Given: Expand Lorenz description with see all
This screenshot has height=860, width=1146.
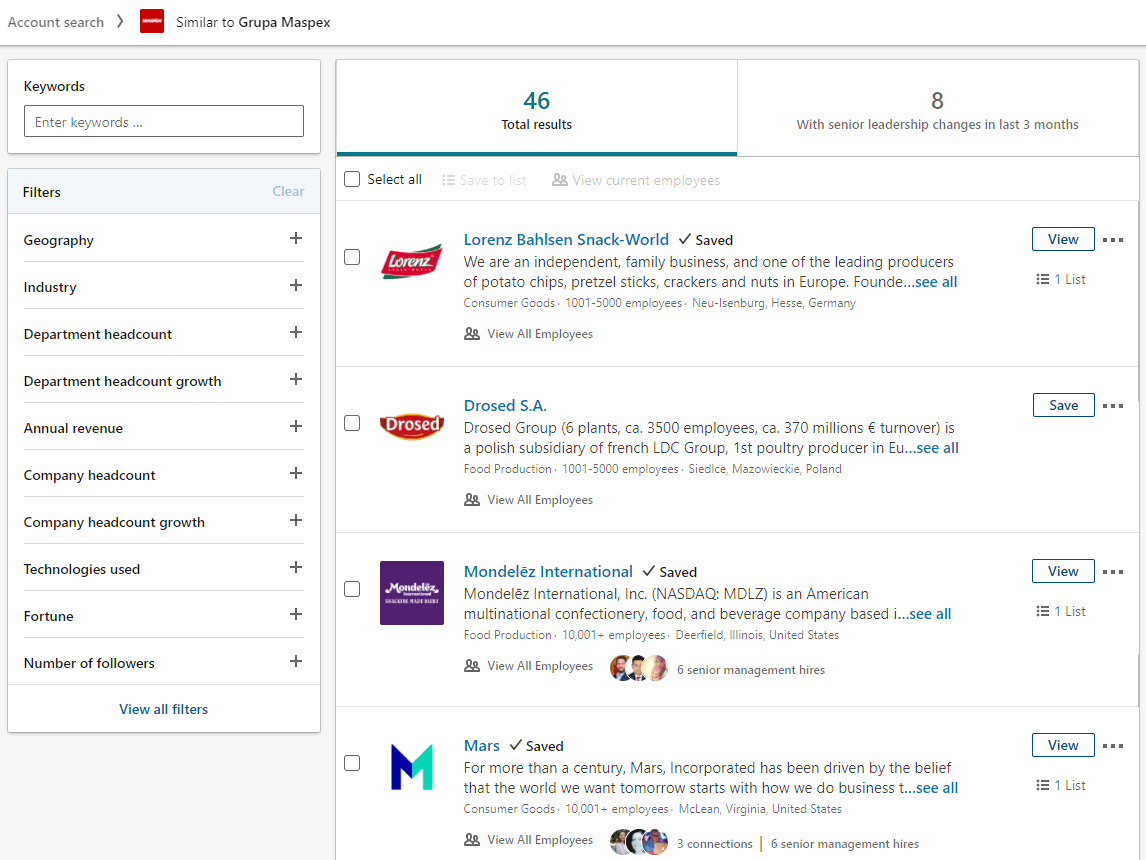Looking at the screenshot, I should pyautogui.click(x=930, y=282).
